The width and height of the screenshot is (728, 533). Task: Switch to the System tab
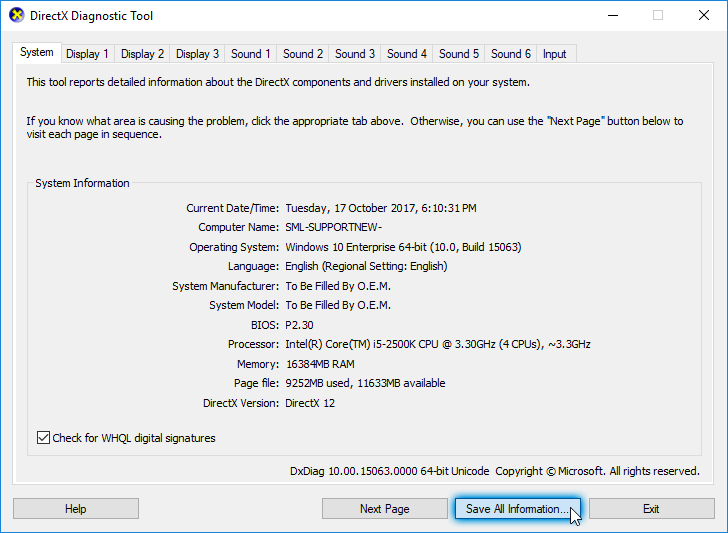[x=37, y=52]
